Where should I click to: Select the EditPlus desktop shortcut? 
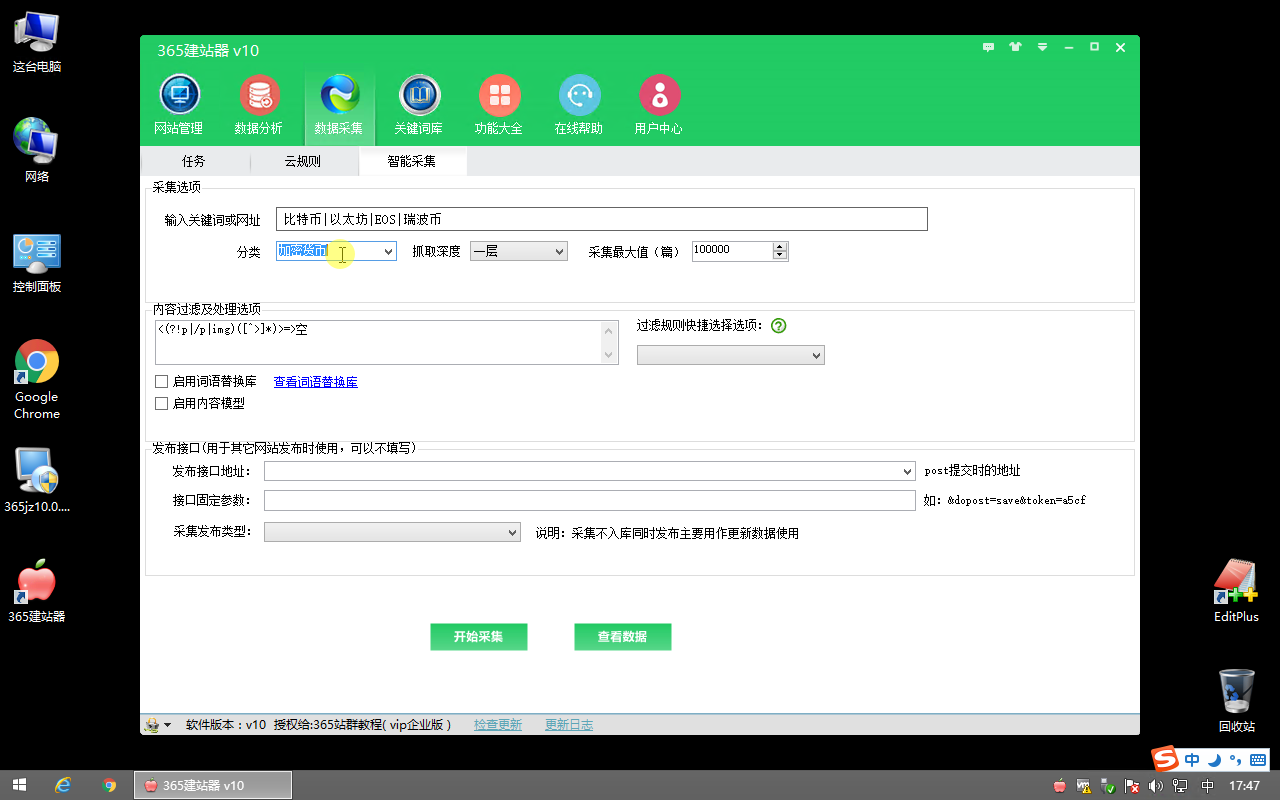(x=1236, y=591)
